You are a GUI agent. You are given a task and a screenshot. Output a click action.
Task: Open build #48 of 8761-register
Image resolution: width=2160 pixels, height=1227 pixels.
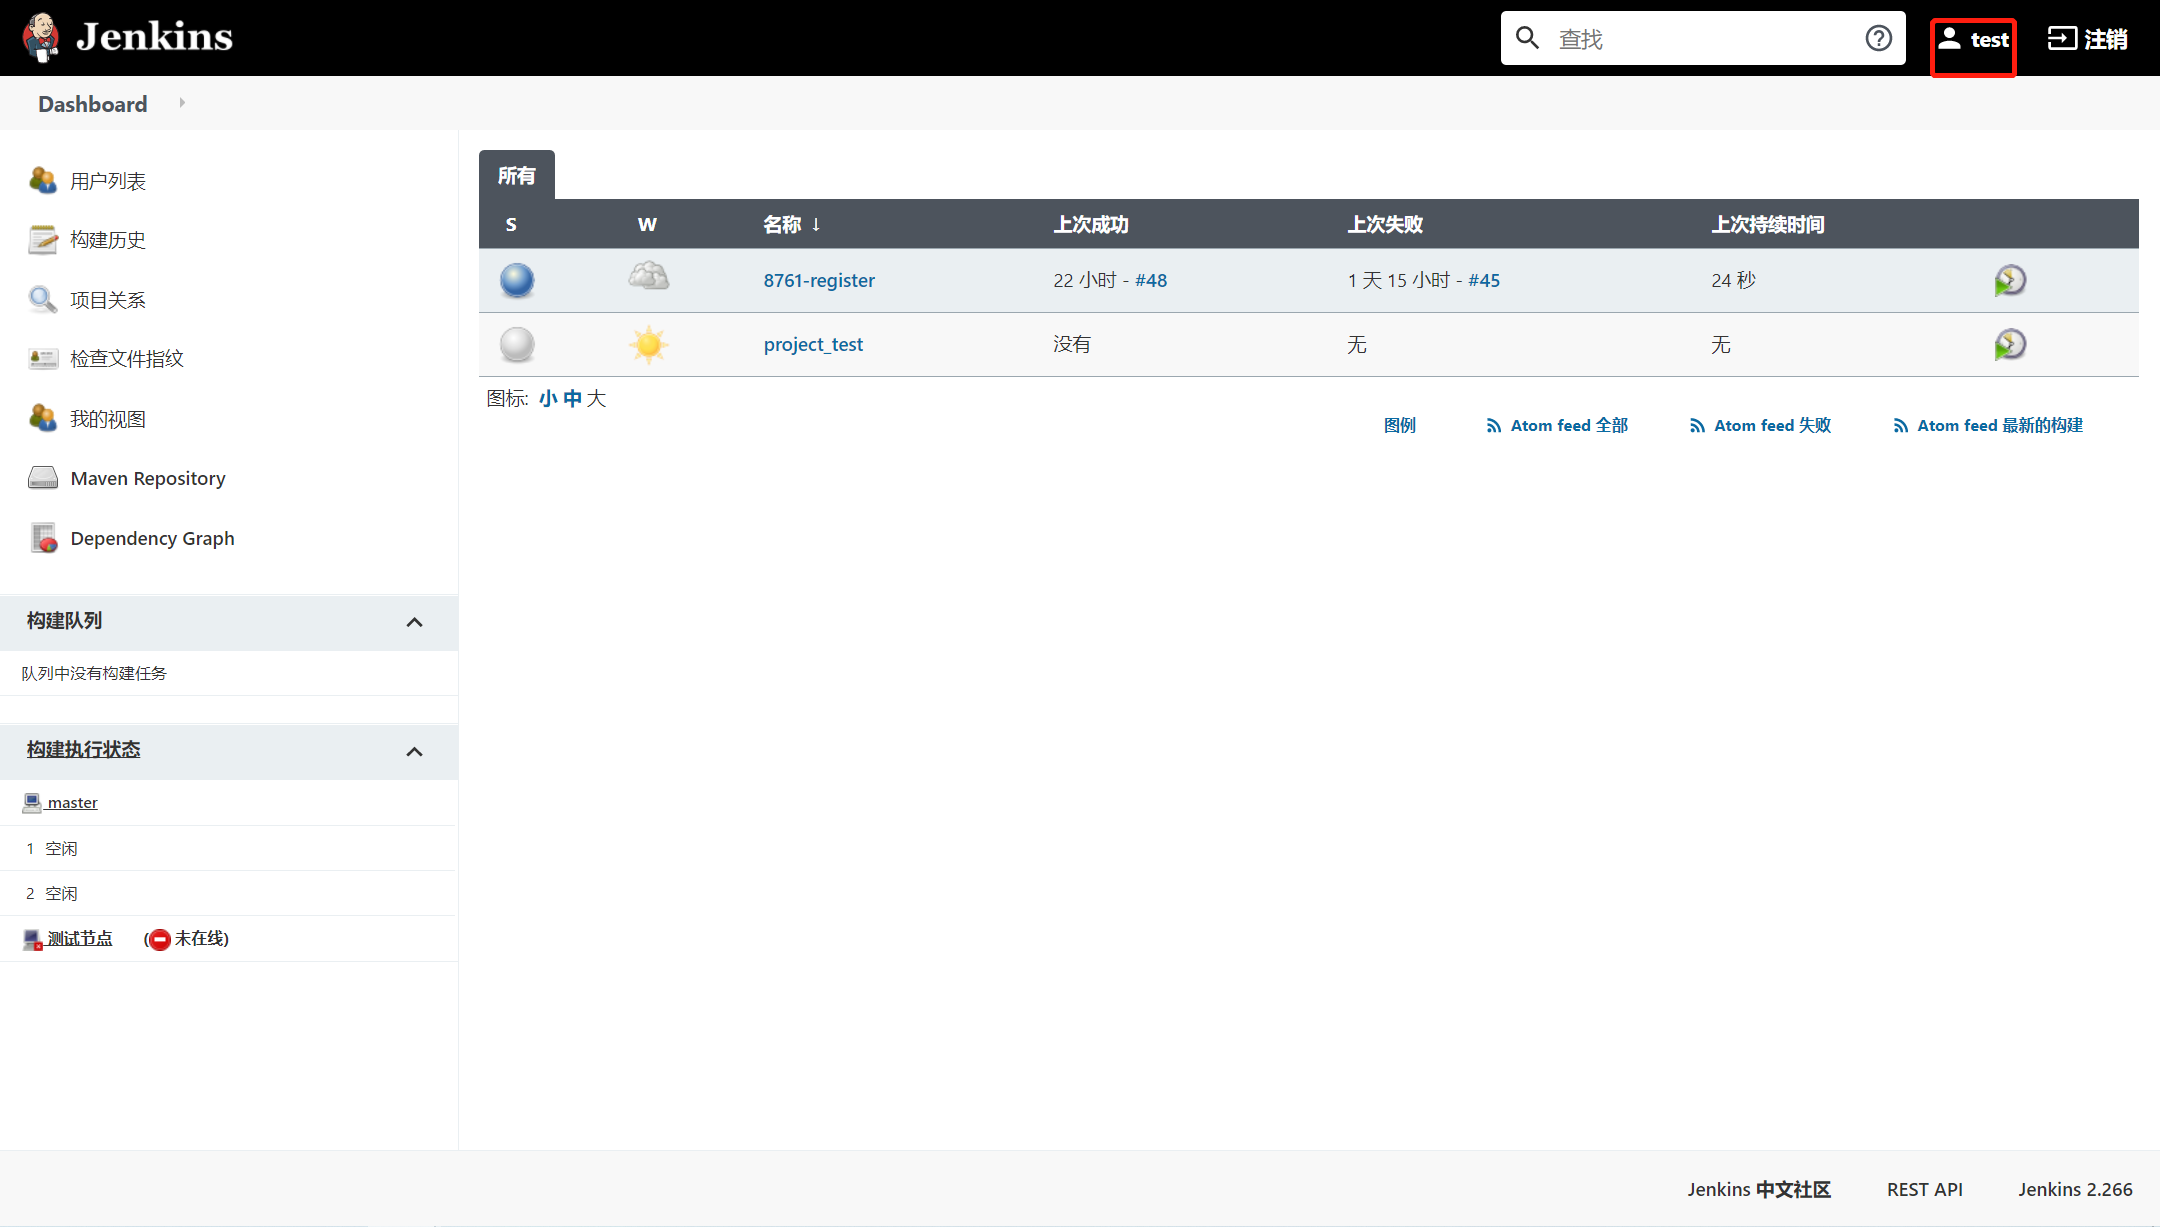pyautogui.click(x=1151, y=280)
